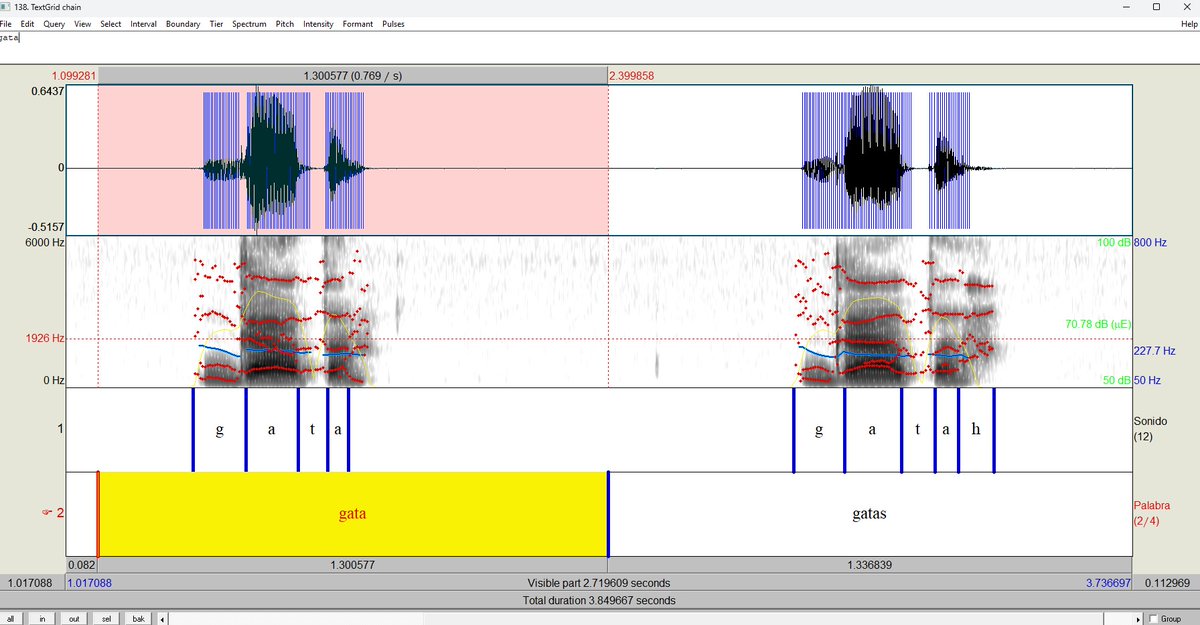Play the bottom bar segment labeled 1.336839
The image size is (1200, 625).
870,564
